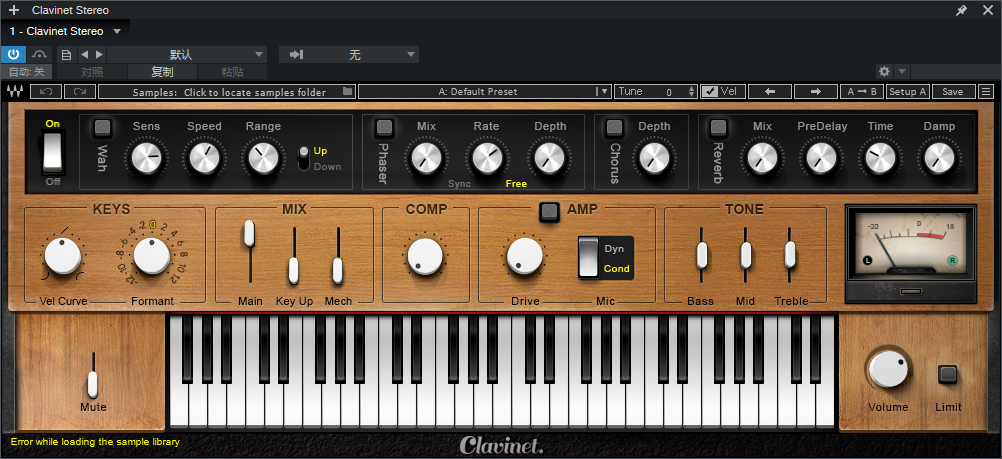
Task: Click the Tune value stepper arrows
Action: [691, 91]
